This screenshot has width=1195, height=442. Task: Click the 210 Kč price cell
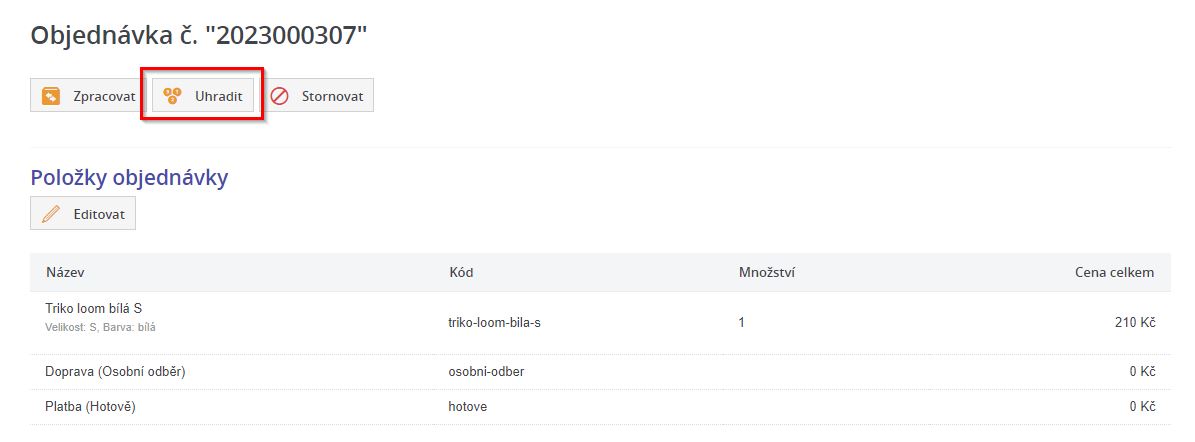1135,323
